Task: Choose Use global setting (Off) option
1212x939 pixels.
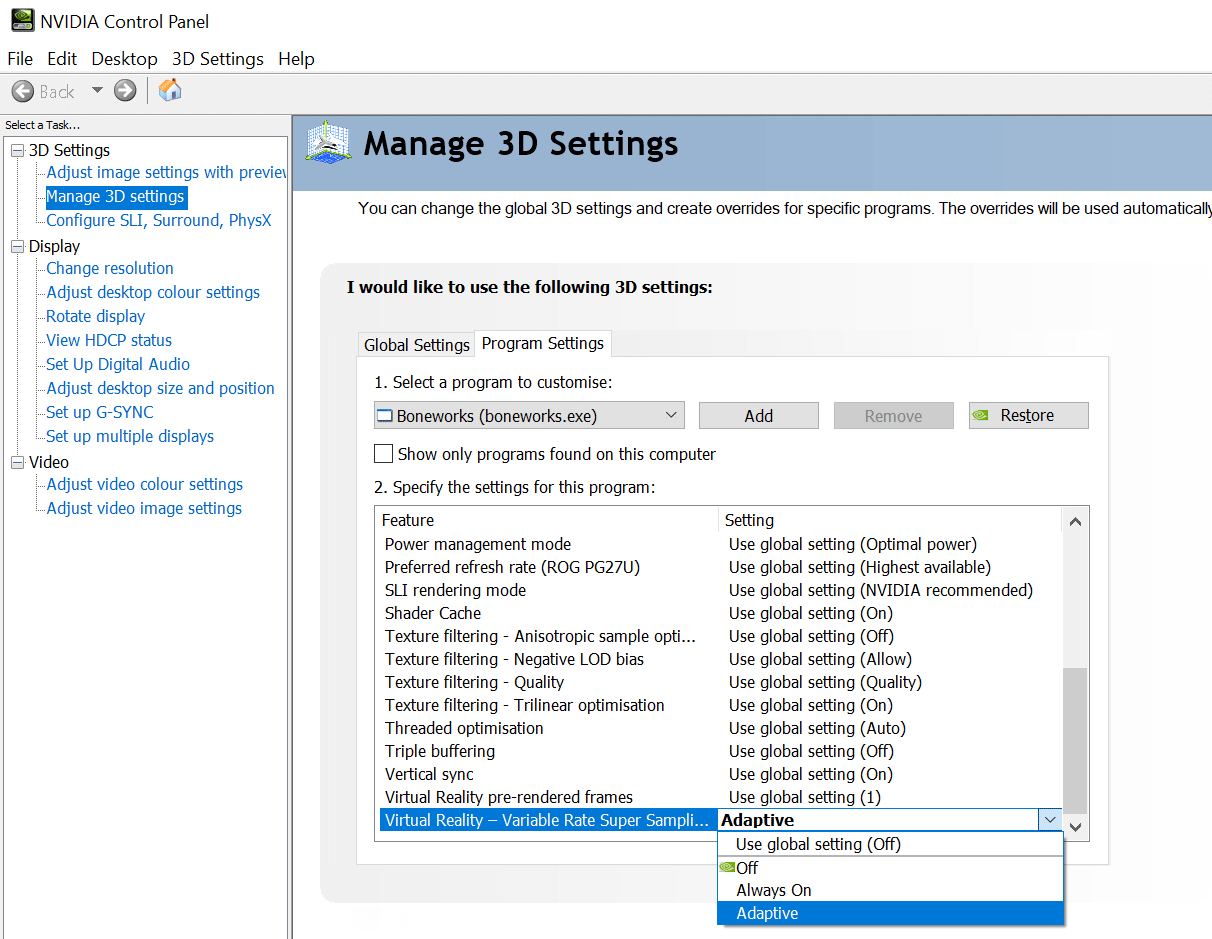Action: pos(818,844)
